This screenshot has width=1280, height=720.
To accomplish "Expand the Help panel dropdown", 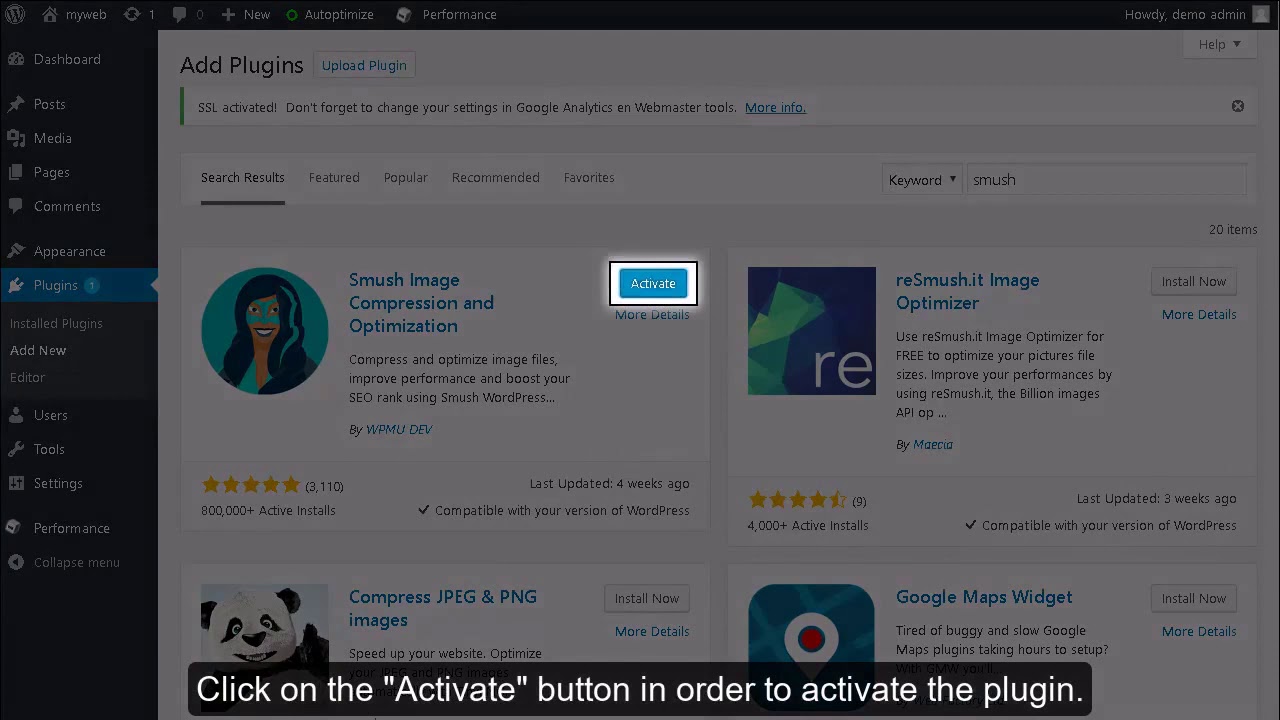I will pyautogui.click(x=1219, y=44).
